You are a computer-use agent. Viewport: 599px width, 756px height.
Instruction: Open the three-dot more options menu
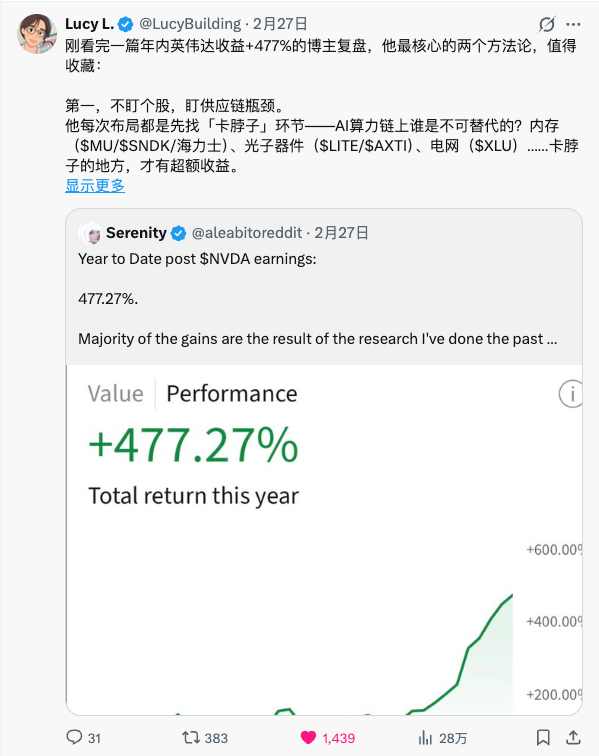[x=573, y=24]
